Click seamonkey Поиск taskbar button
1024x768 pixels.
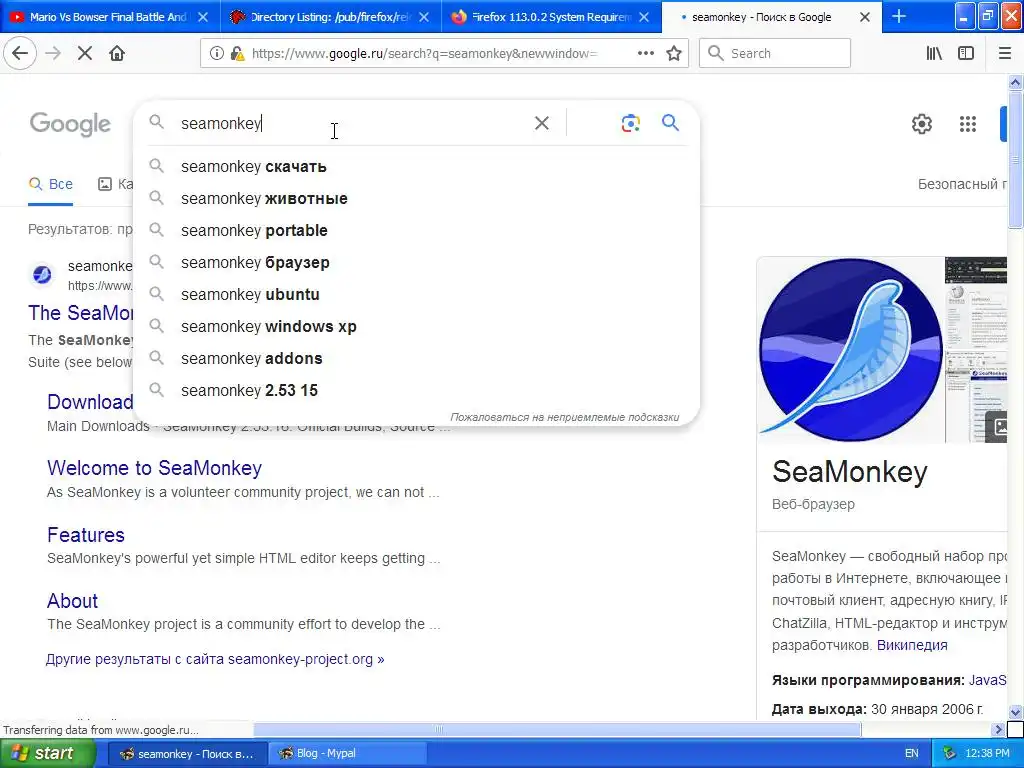point(187,754)
